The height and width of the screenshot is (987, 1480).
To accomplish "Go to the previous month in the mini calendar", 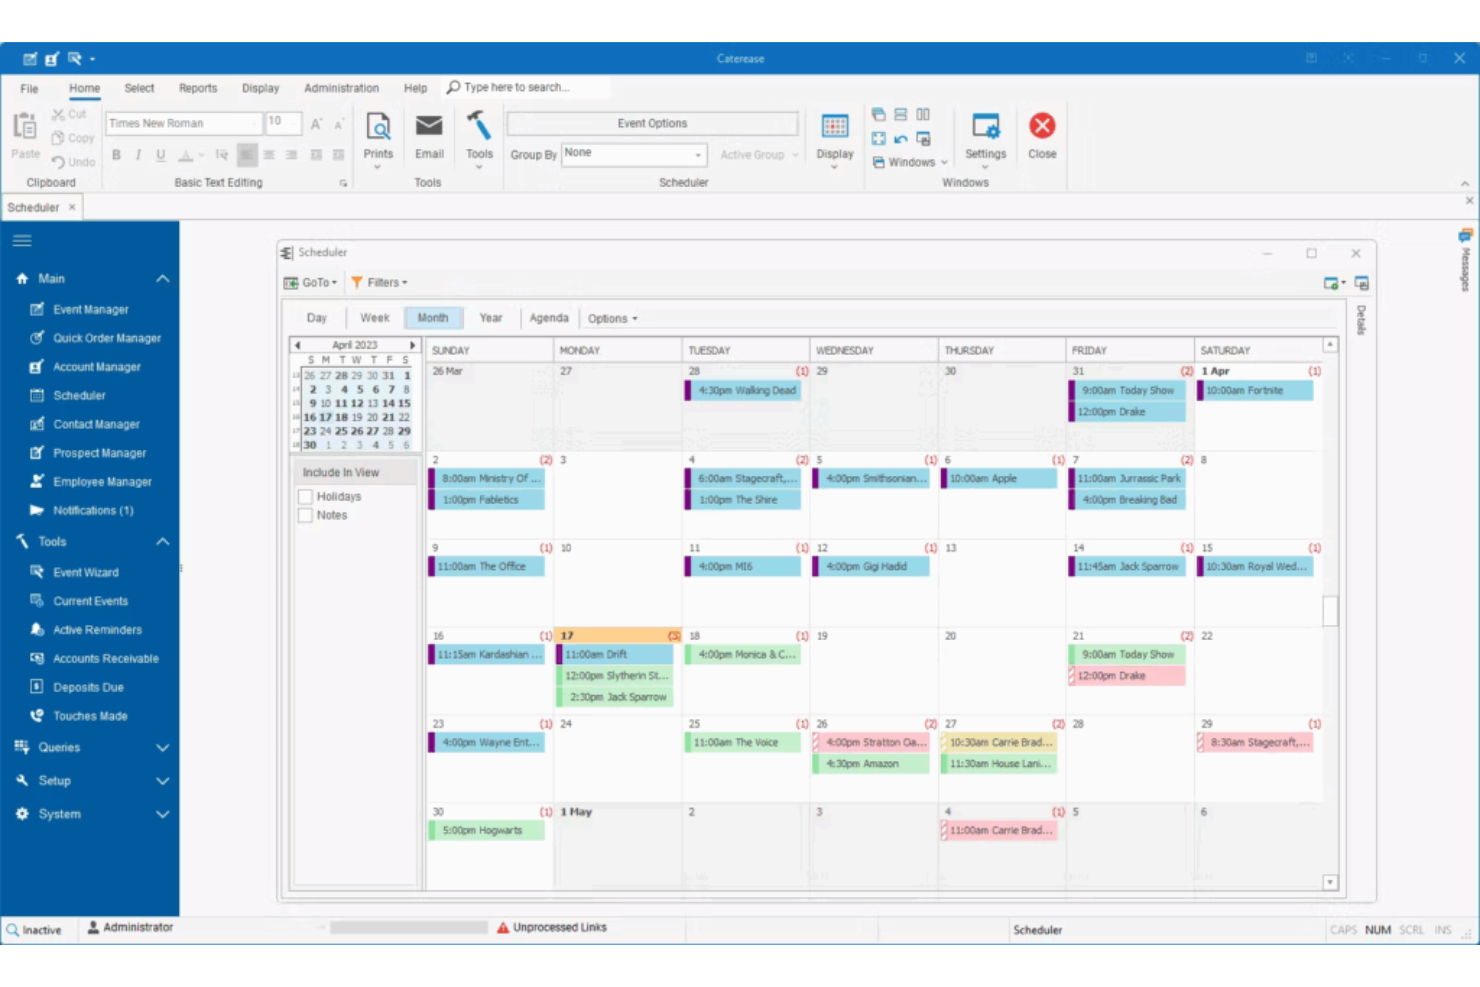I will 298,345.
